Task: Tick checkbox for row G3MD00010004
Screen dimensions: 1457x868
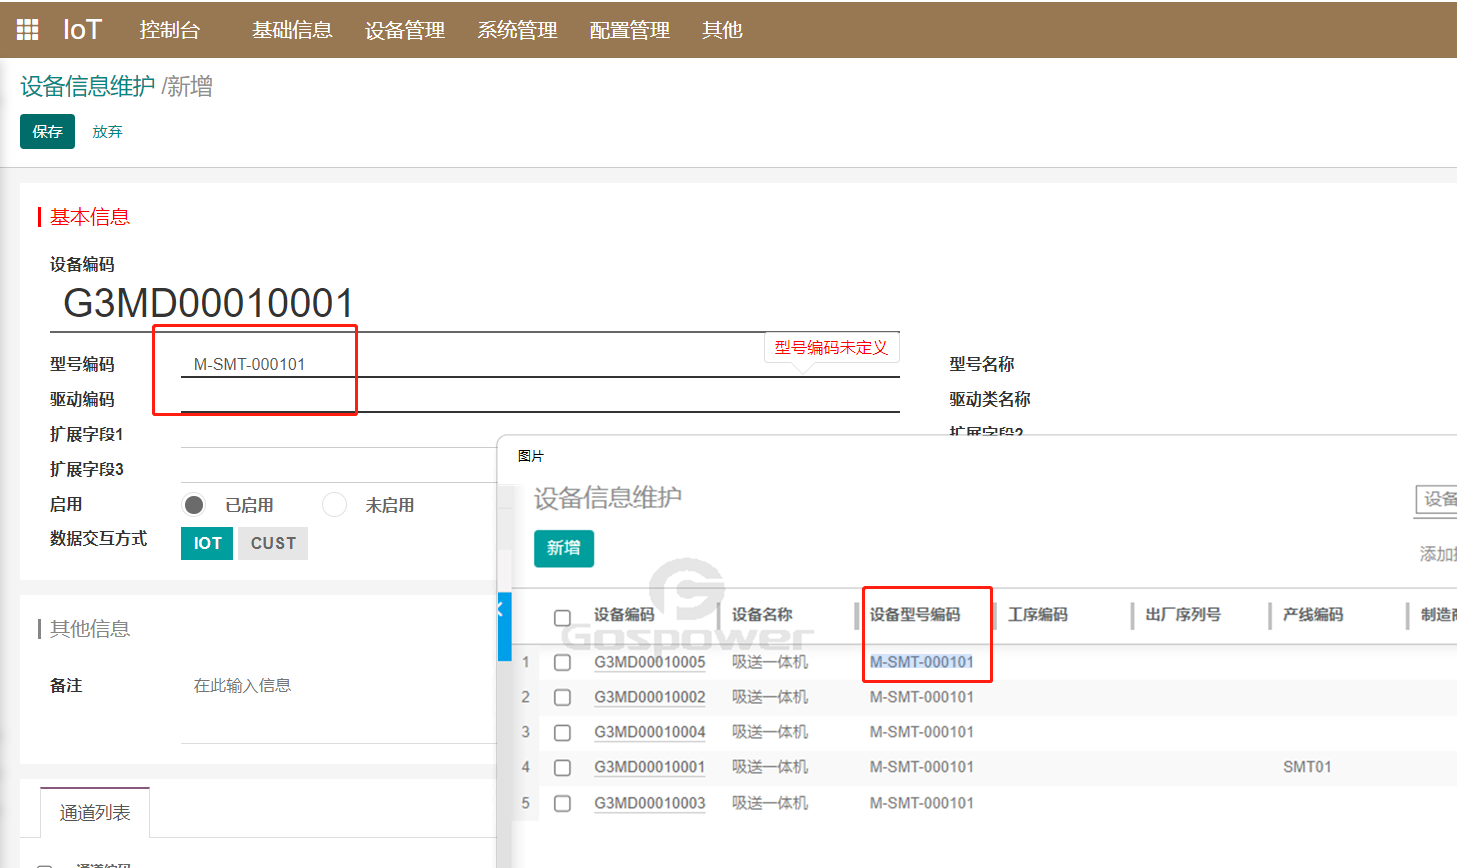Action: (x=562, y=732)
